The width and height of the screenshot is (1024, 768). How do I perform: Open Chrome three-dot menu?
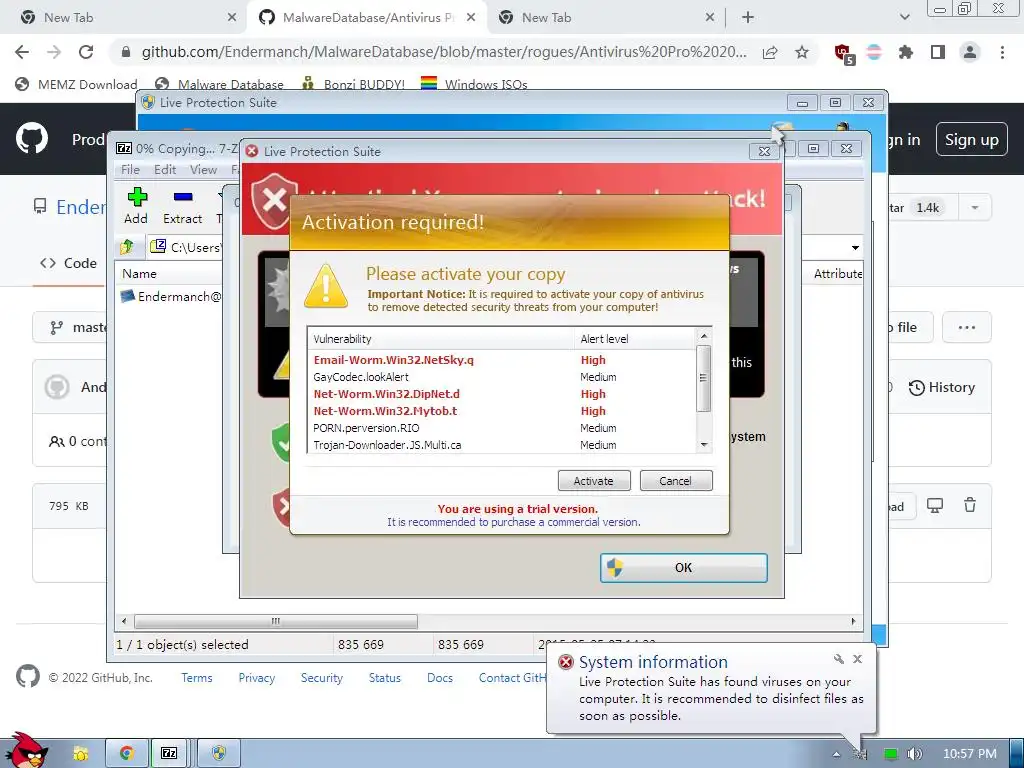pyautogui.click(x=1002, y=52)
